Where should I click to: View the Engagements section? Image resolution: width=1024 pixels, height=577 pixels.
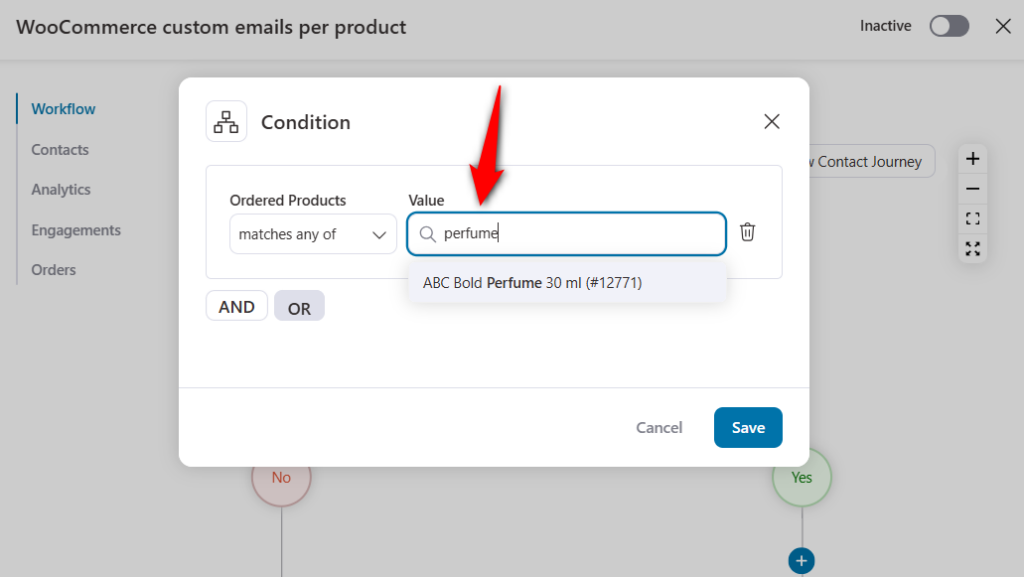click(76, 229)
